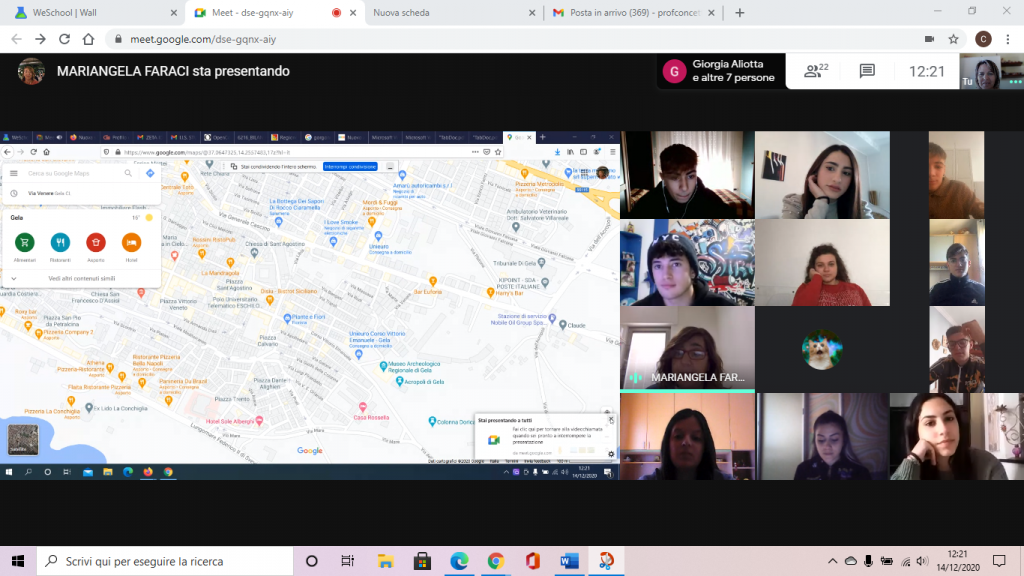1024x576 pixels.
Task: Switch to the Posta in arrivo Gmail tab
Action: click(633, 12)
